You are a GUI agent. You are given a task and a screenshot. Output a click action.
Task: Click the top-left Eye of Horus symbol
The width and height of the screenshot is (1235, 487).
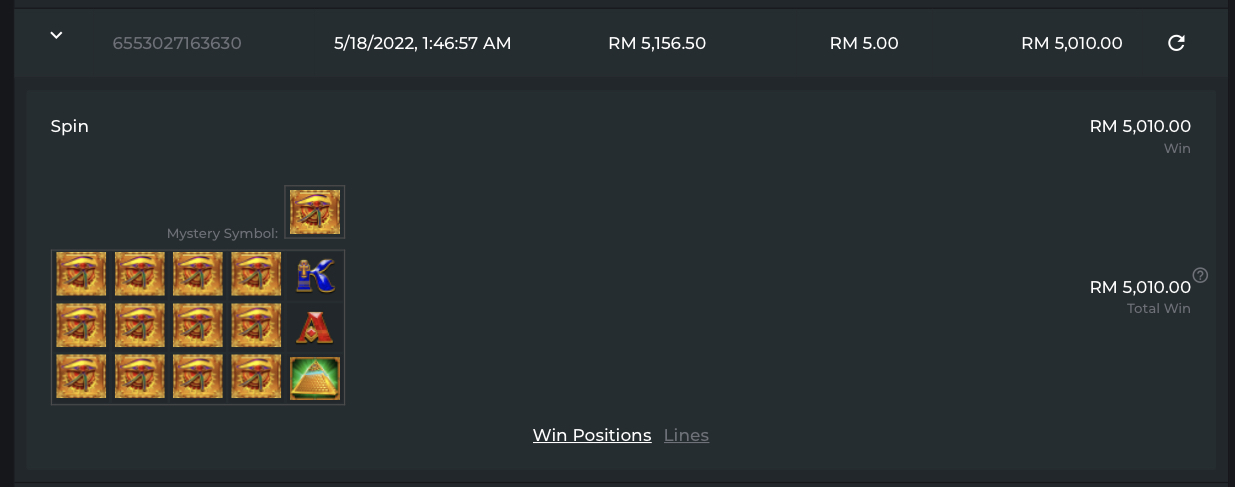point(81,275)
